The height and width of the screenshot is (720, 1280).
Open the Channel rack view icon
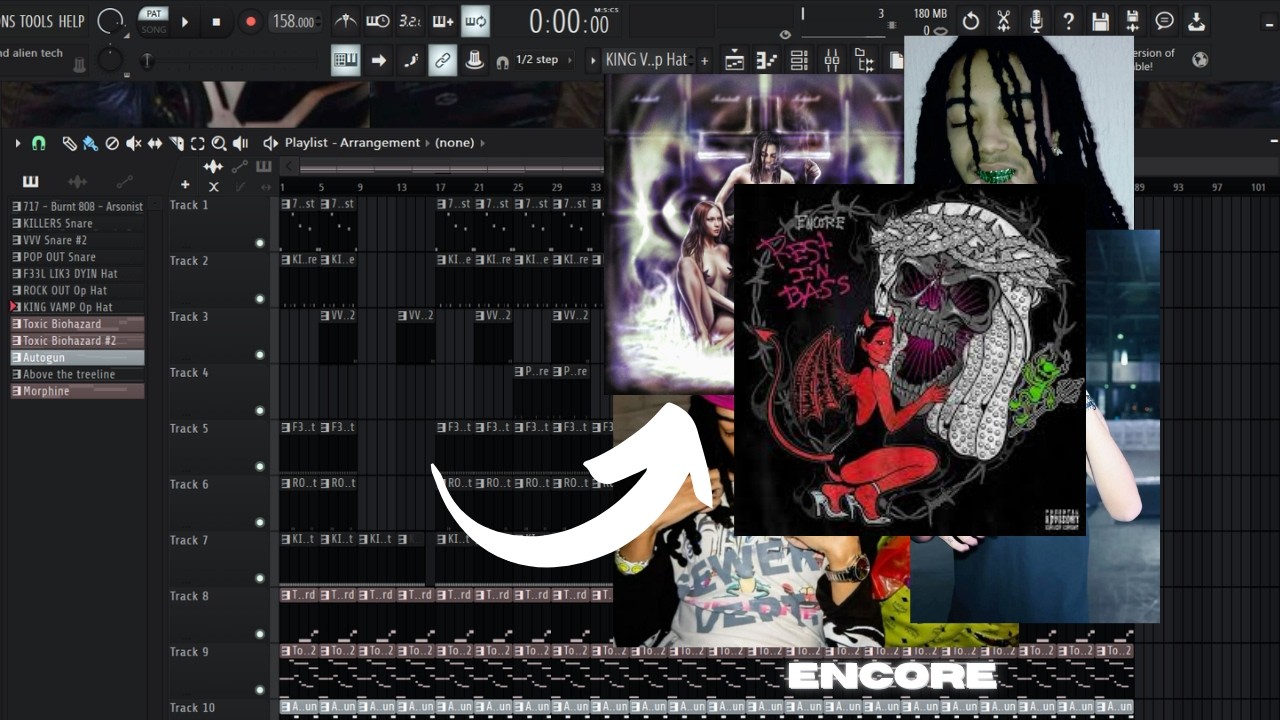pyautogui.click(x=799, y=61)
